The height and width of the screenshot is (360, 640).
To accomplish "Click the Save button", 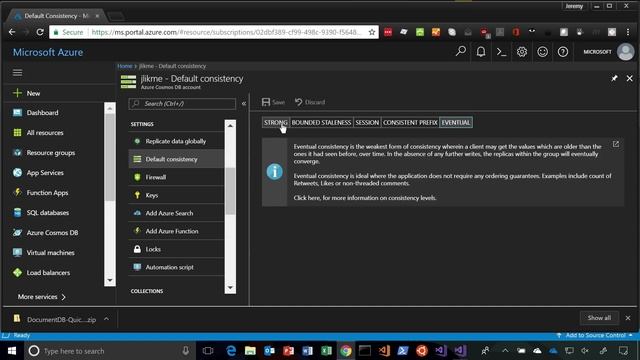I will point(273,102).
